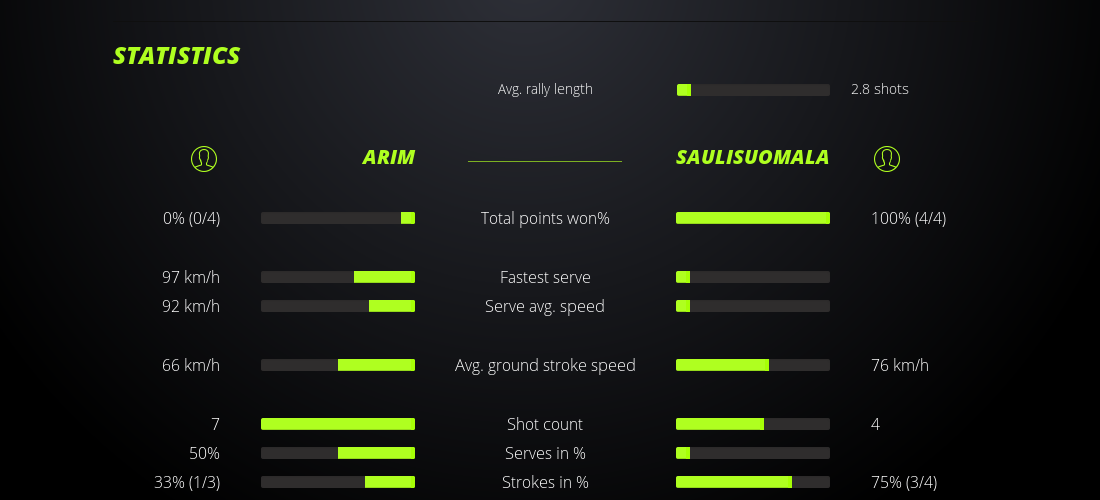This screenshot has width=1100, height=500.
Task: Click the SAULISUOMALA player name
Action: pos(752,158)
